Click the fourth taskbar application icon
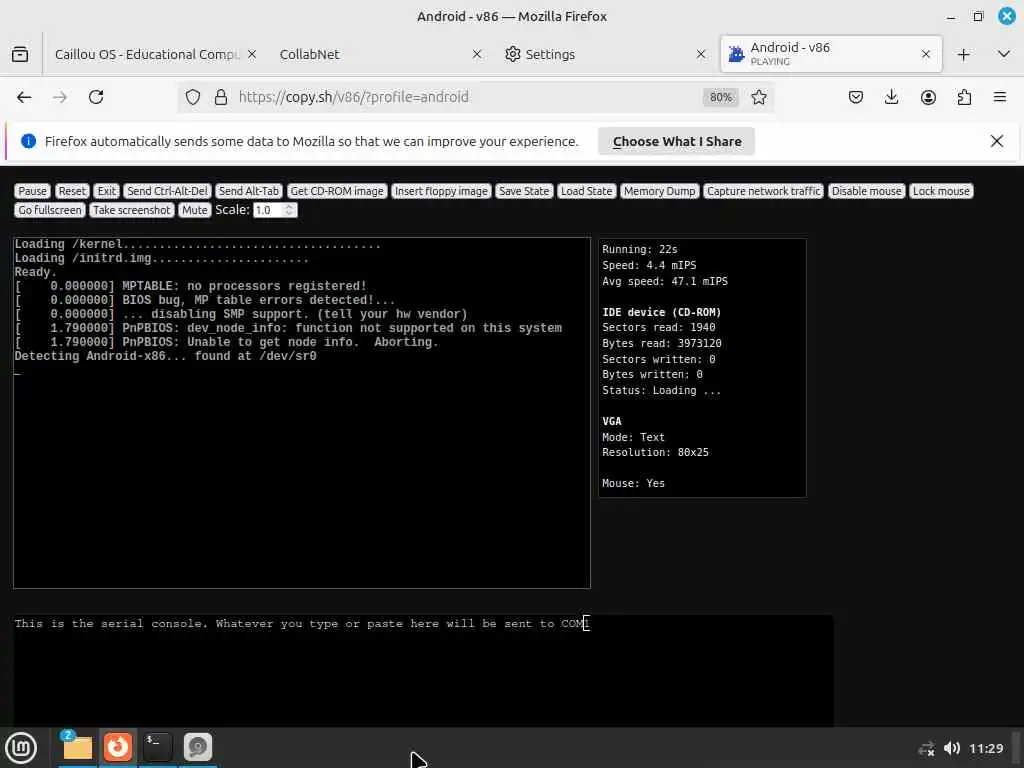The height and width of the screenshot is (768, 1024). pyautogui.click(x=197, y=747)
